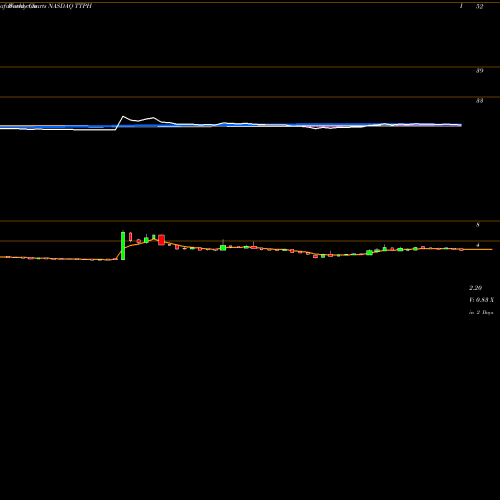
Task: Click the white indicator line peak
Action: pyautogui.click(x=123, y=117)
